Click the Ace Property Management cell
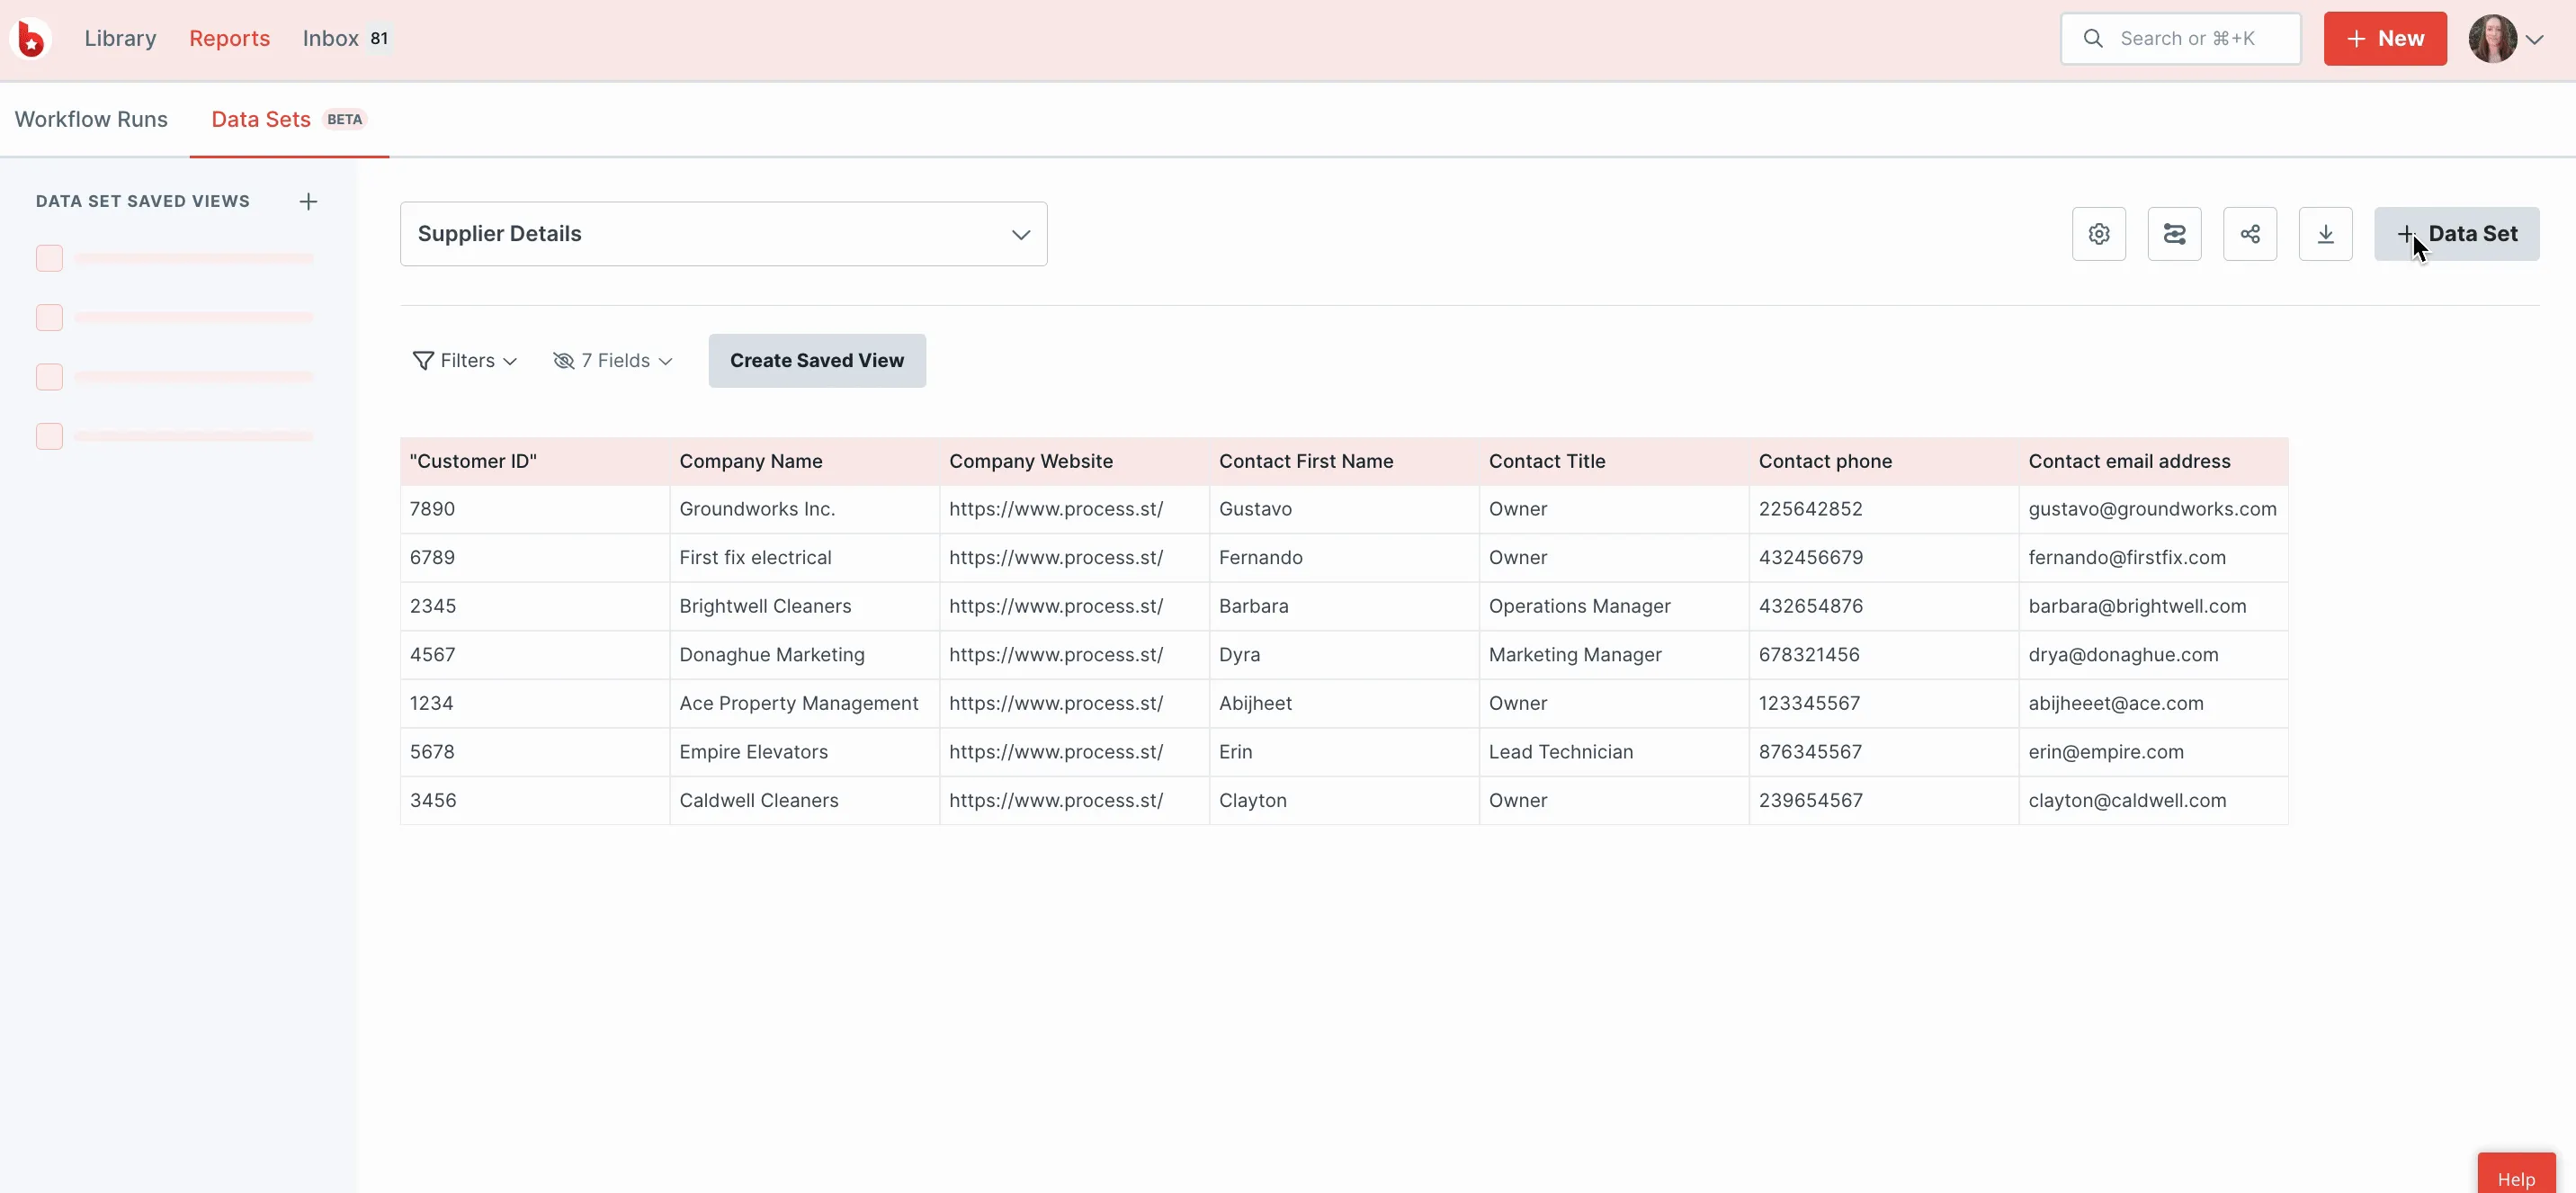Image resolution: width=2576 pixels, height=1193 pixels. click(x=805, y=704)
